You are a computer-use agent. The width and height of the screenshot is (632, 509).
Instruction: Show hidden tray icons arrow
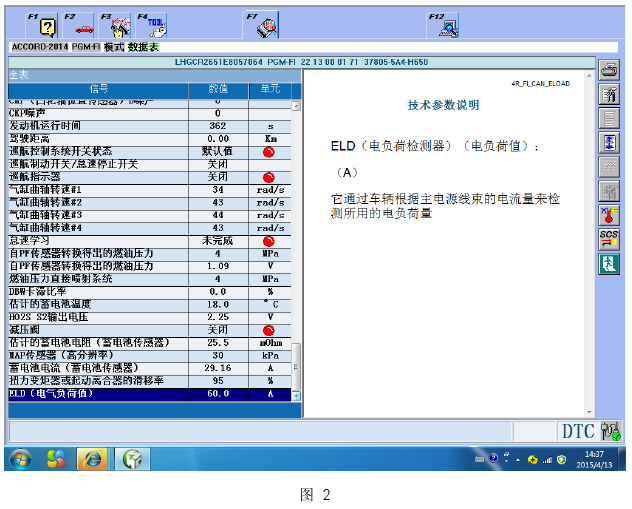click(518, 460)
